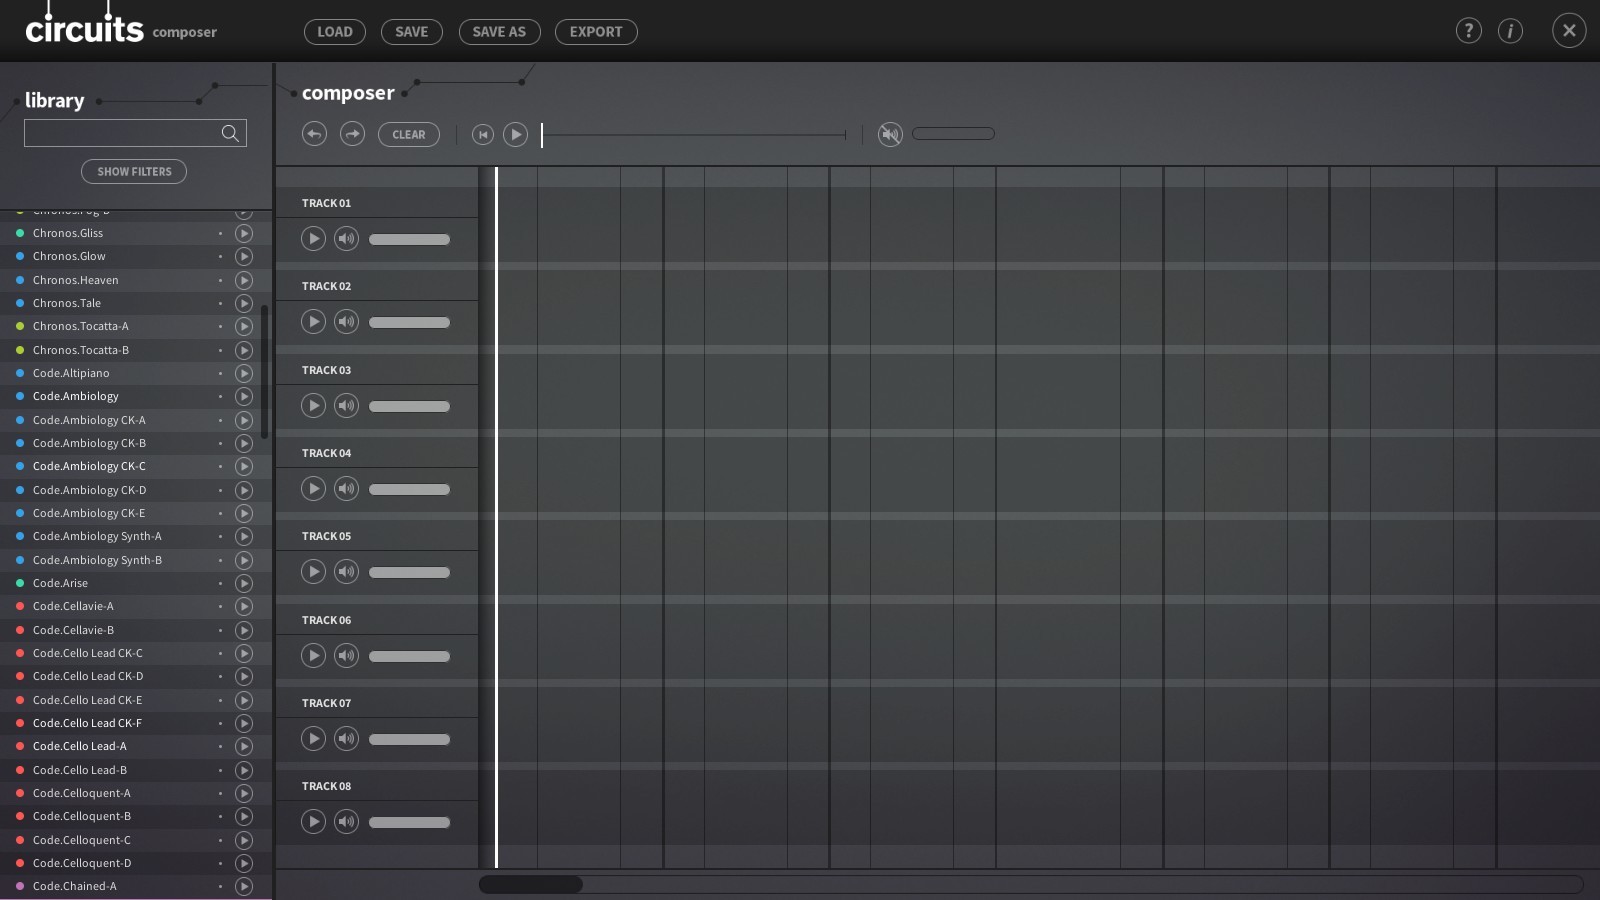Select Code.Cellavie-B in library

[x=73, y=630]
